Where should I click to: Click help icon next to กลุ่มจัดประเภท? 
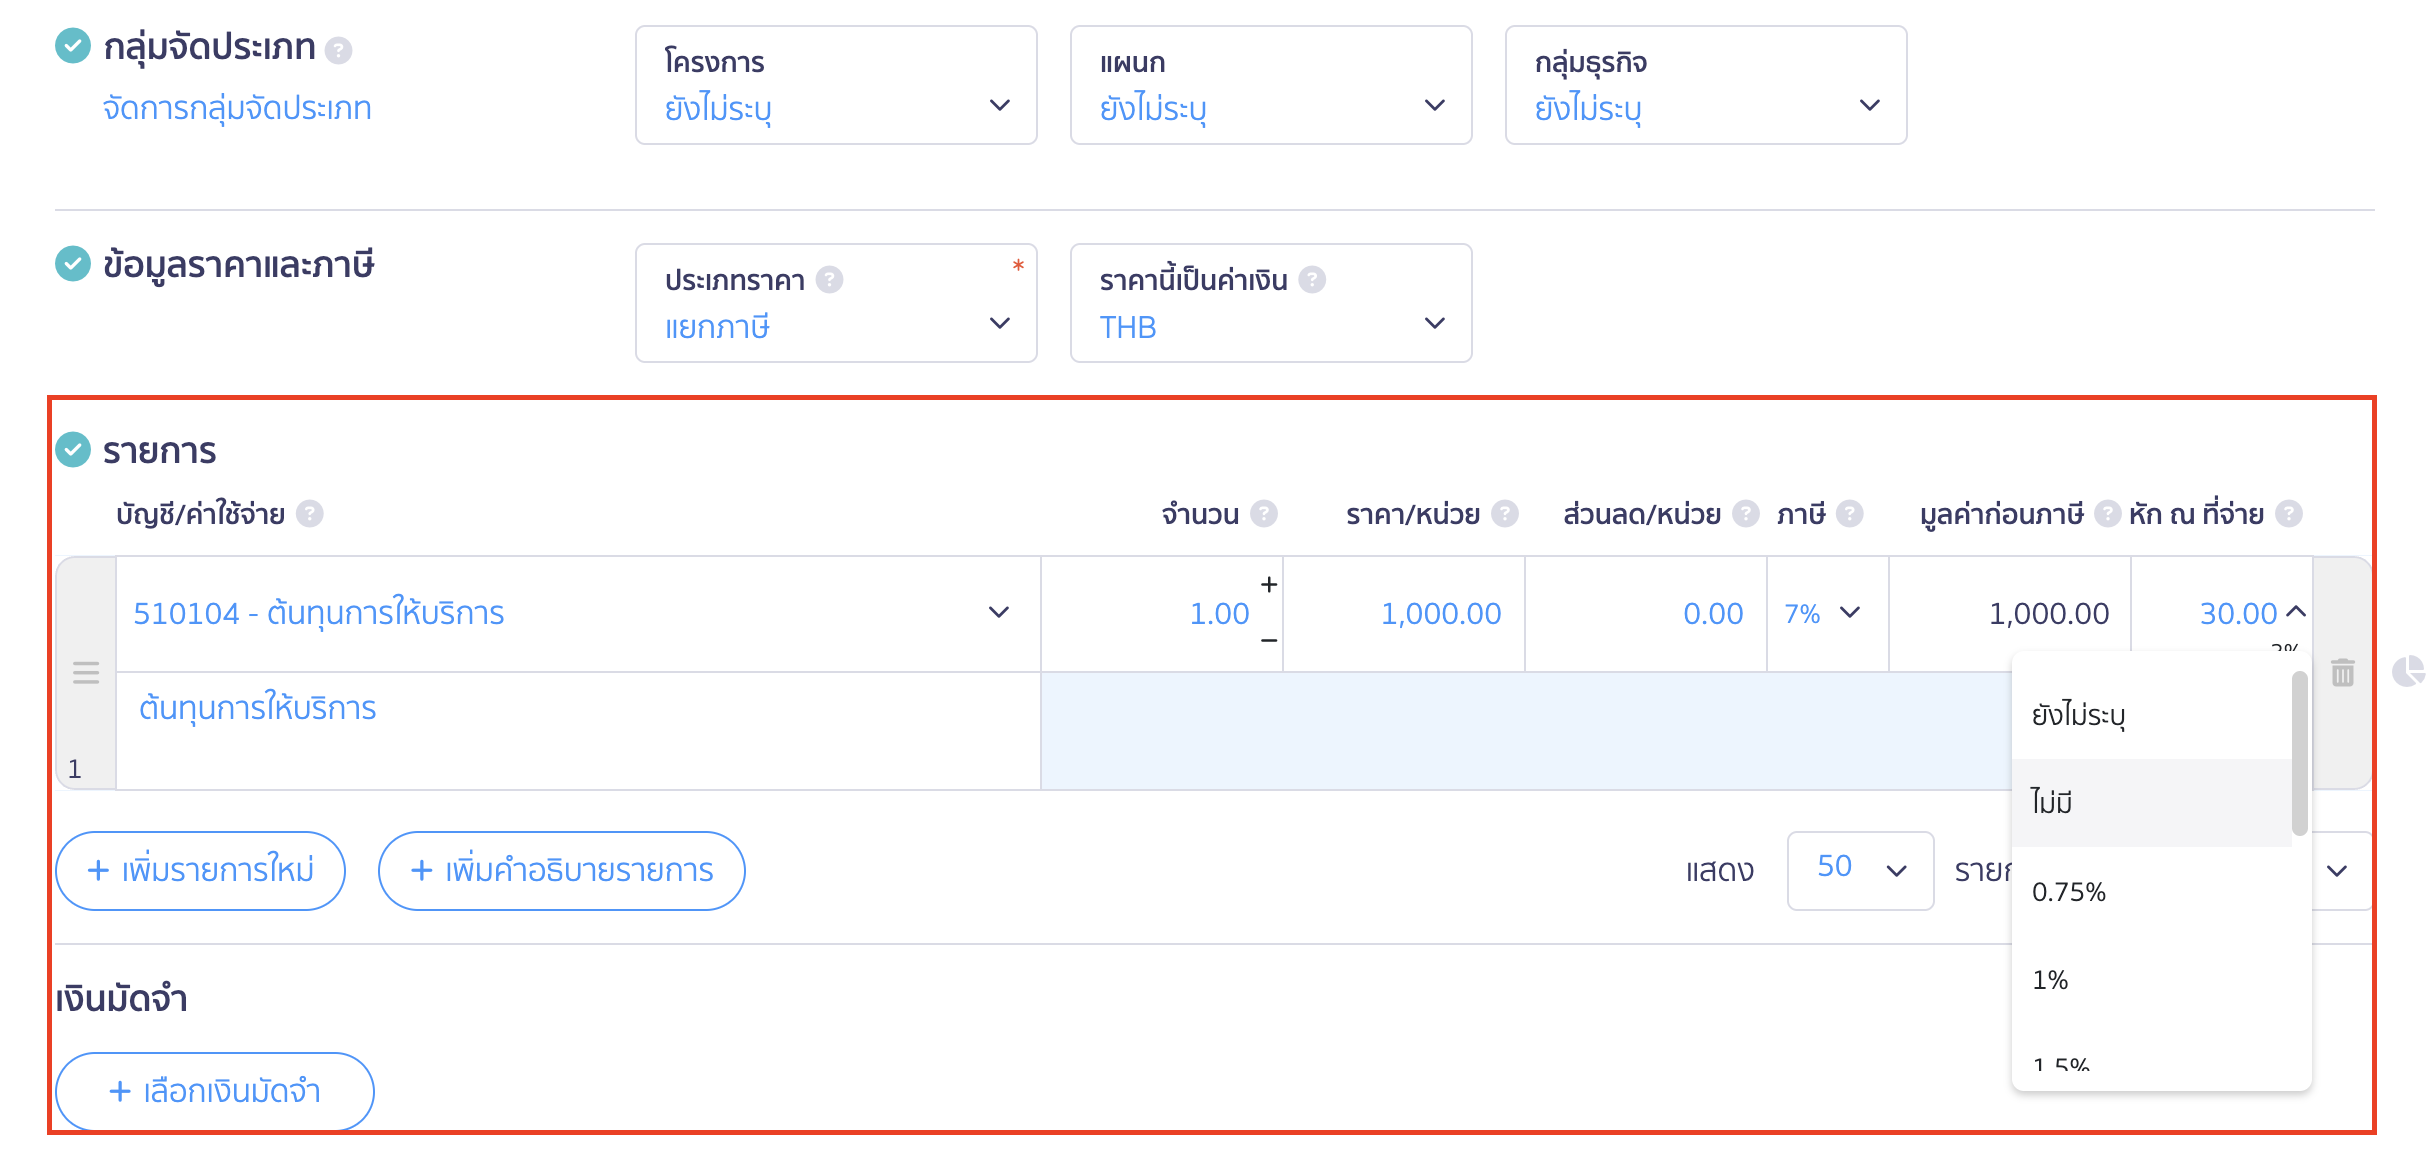pos(339,50)
